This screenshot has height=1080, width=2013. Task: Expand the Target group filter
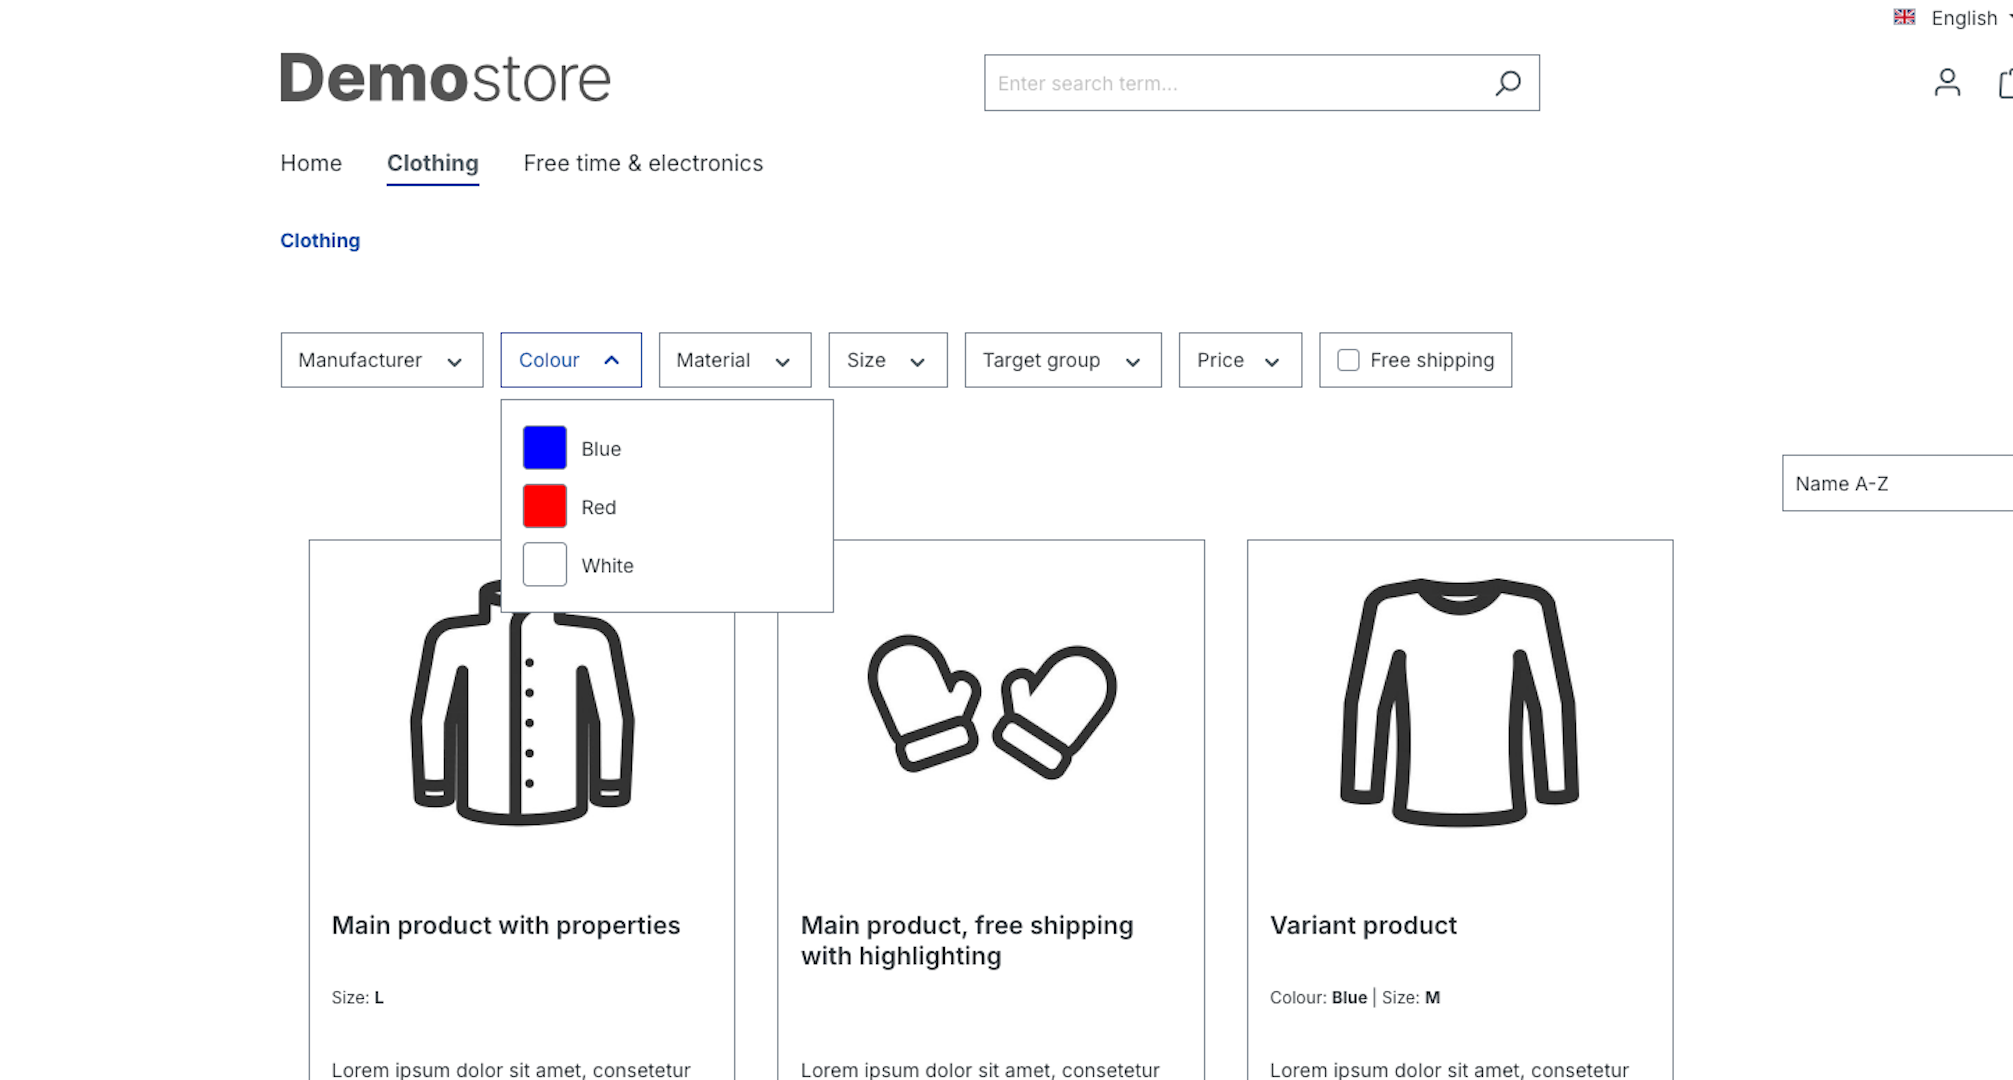[x=1062, y=360]
